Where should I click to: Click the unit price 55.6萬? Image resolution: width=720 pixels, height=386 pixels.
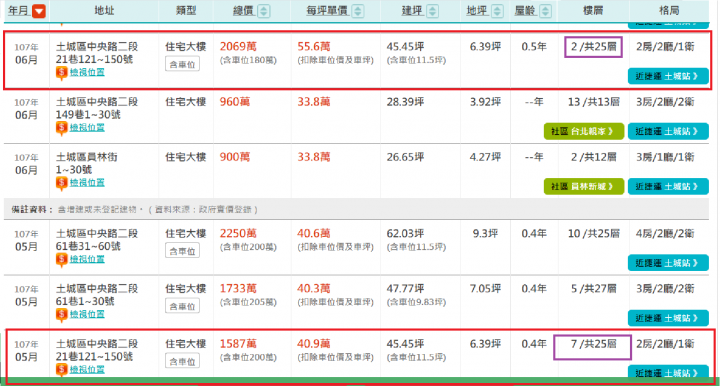point(314,46)
